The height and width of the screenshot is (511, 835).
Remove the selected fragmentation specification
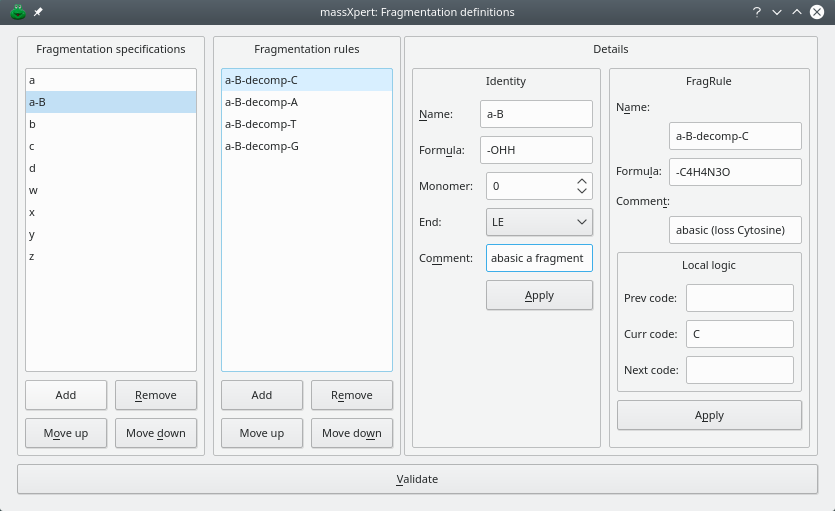tap(155, 395)
